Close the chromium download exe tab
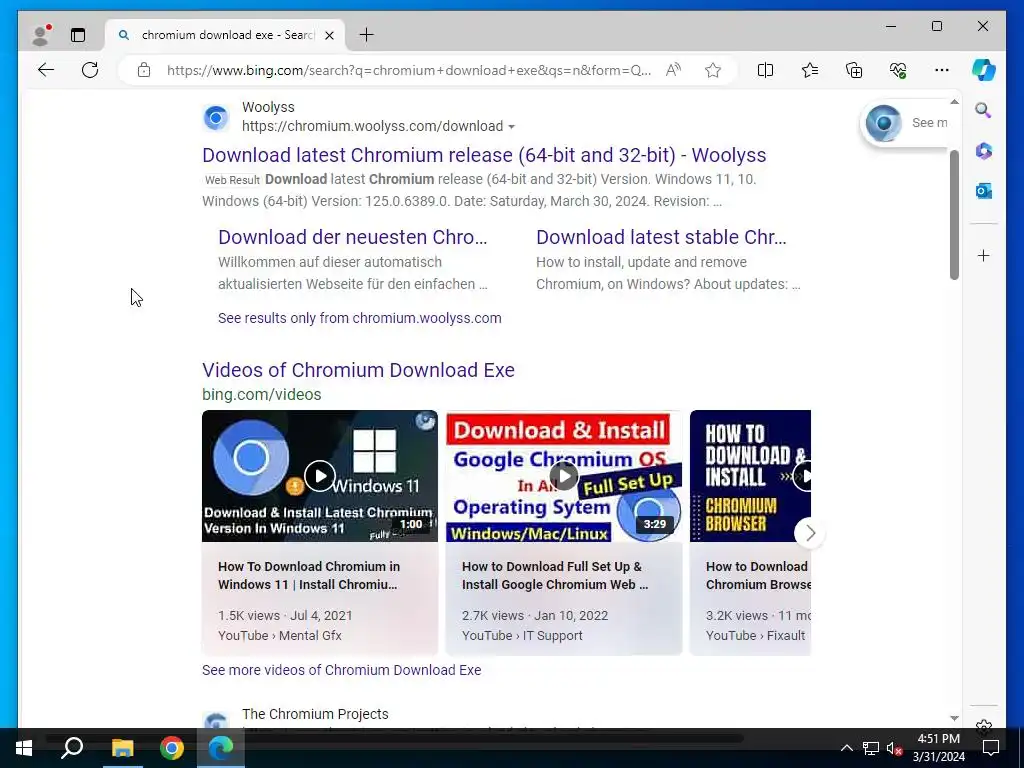Viewport: 1024px width, 768px height. 330,35
